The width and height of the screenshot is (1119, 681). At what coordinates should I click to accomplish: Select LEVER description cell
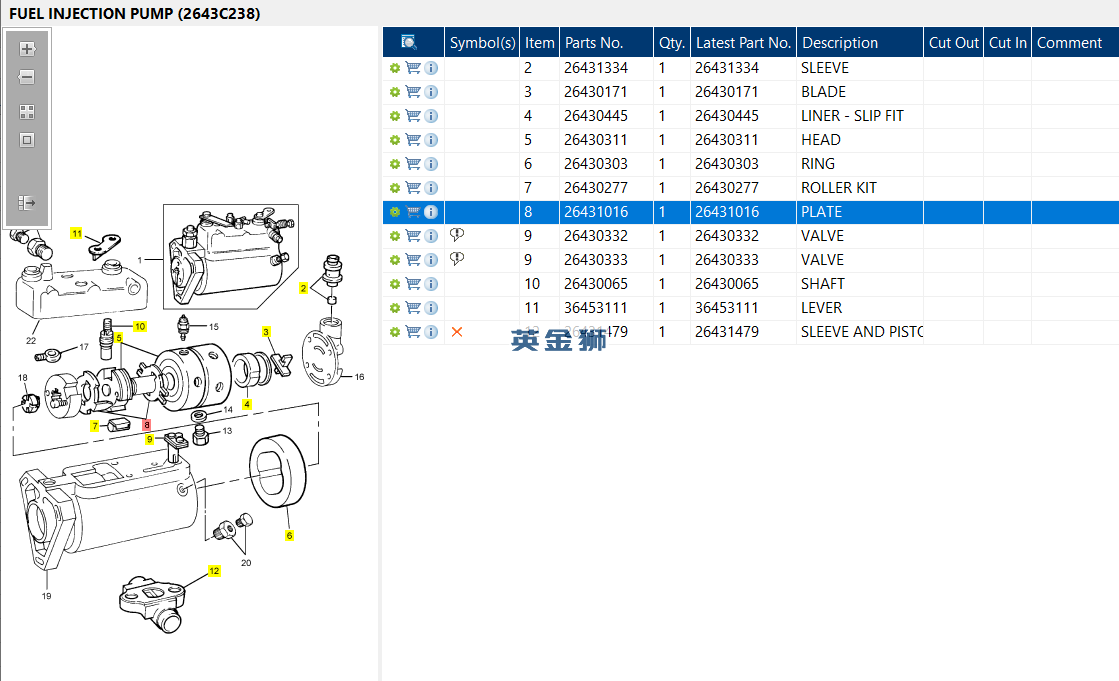[860, 308]
